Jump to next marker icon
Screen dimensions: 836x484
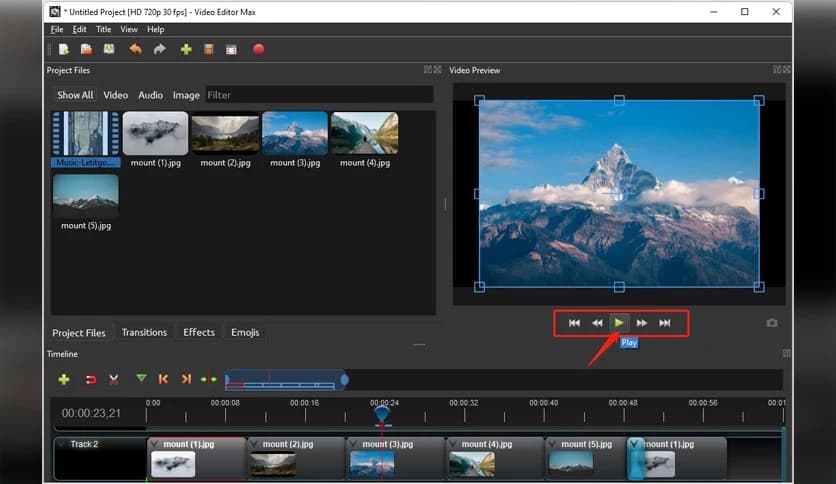[186, 379]
